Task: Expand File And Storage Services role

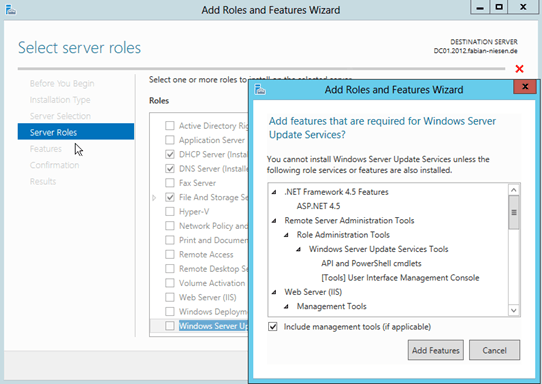Action: point(154,198)
